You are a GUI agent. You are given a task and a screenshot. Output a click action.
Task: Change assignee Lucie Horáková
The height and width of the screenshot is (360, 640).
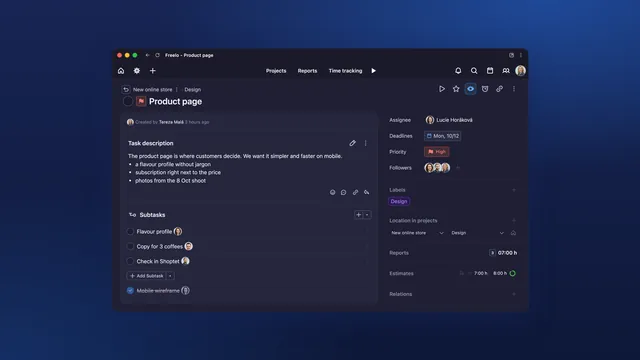coord(449,120)
